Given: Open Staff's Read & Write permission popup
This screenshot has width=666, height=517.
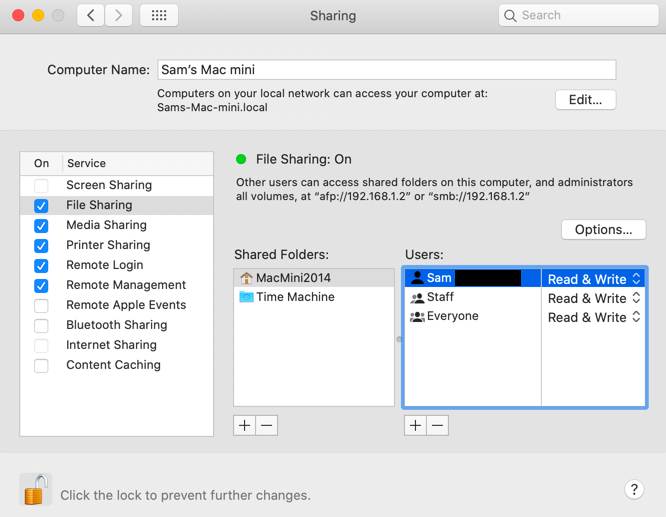Looking at the screenshot, I should tap(593, 298).
